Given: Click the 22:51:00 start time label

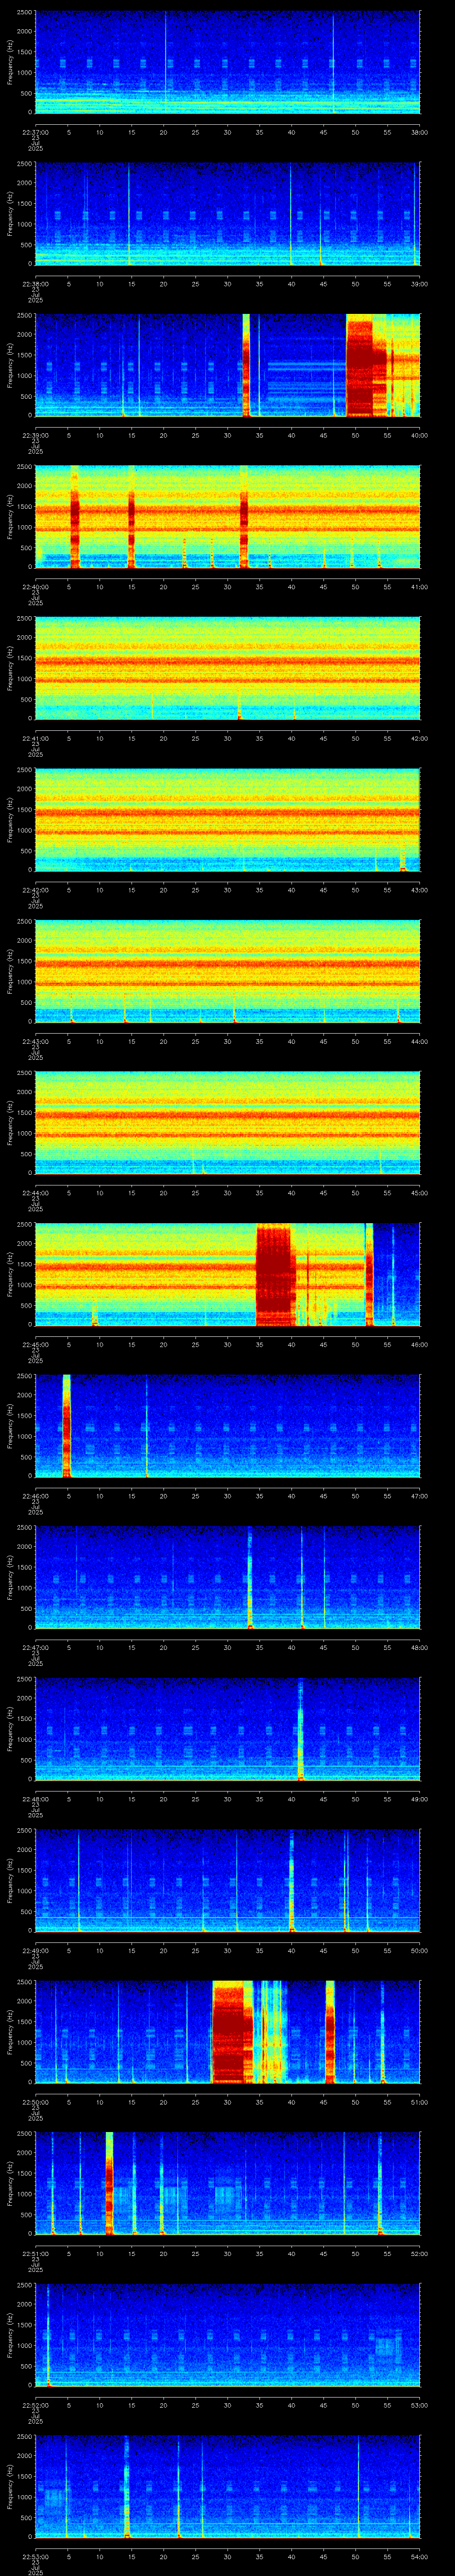Looking at the screenshot, I should pyautogui.click(x=35, y=2254).
